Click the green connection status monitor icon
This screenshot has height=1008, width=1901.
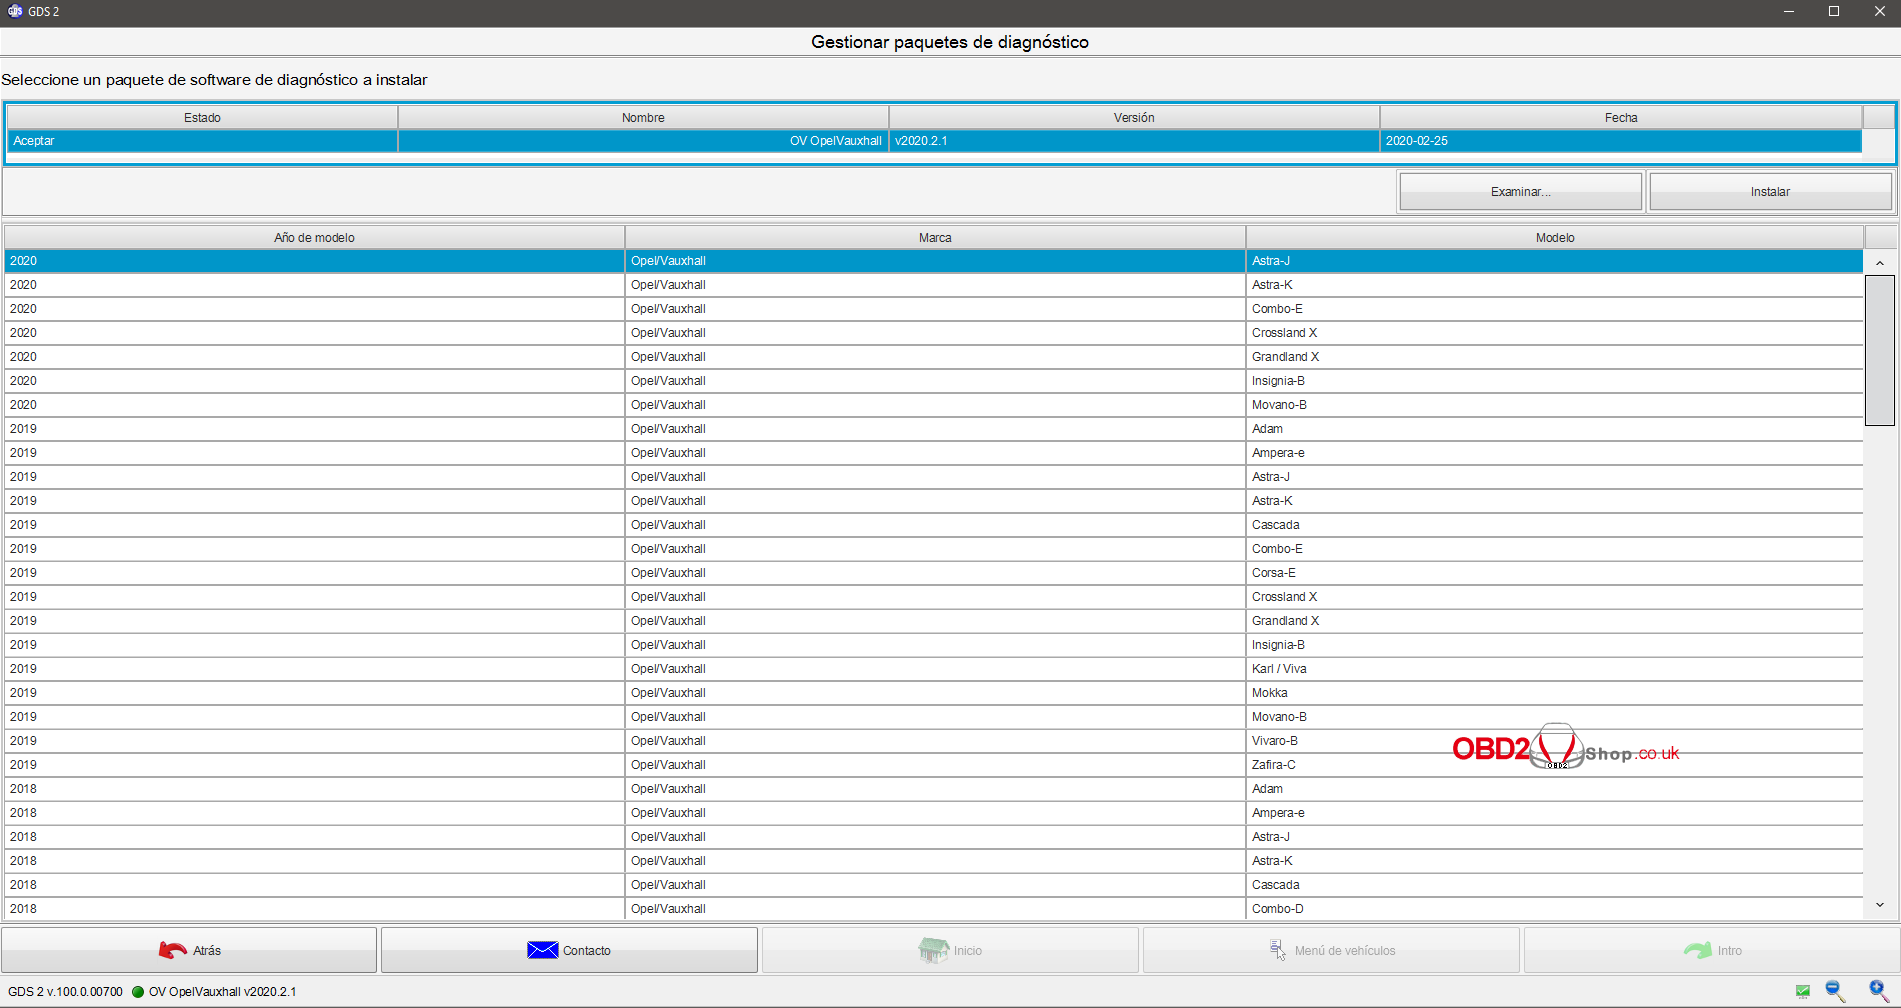tap(1803, 991)
